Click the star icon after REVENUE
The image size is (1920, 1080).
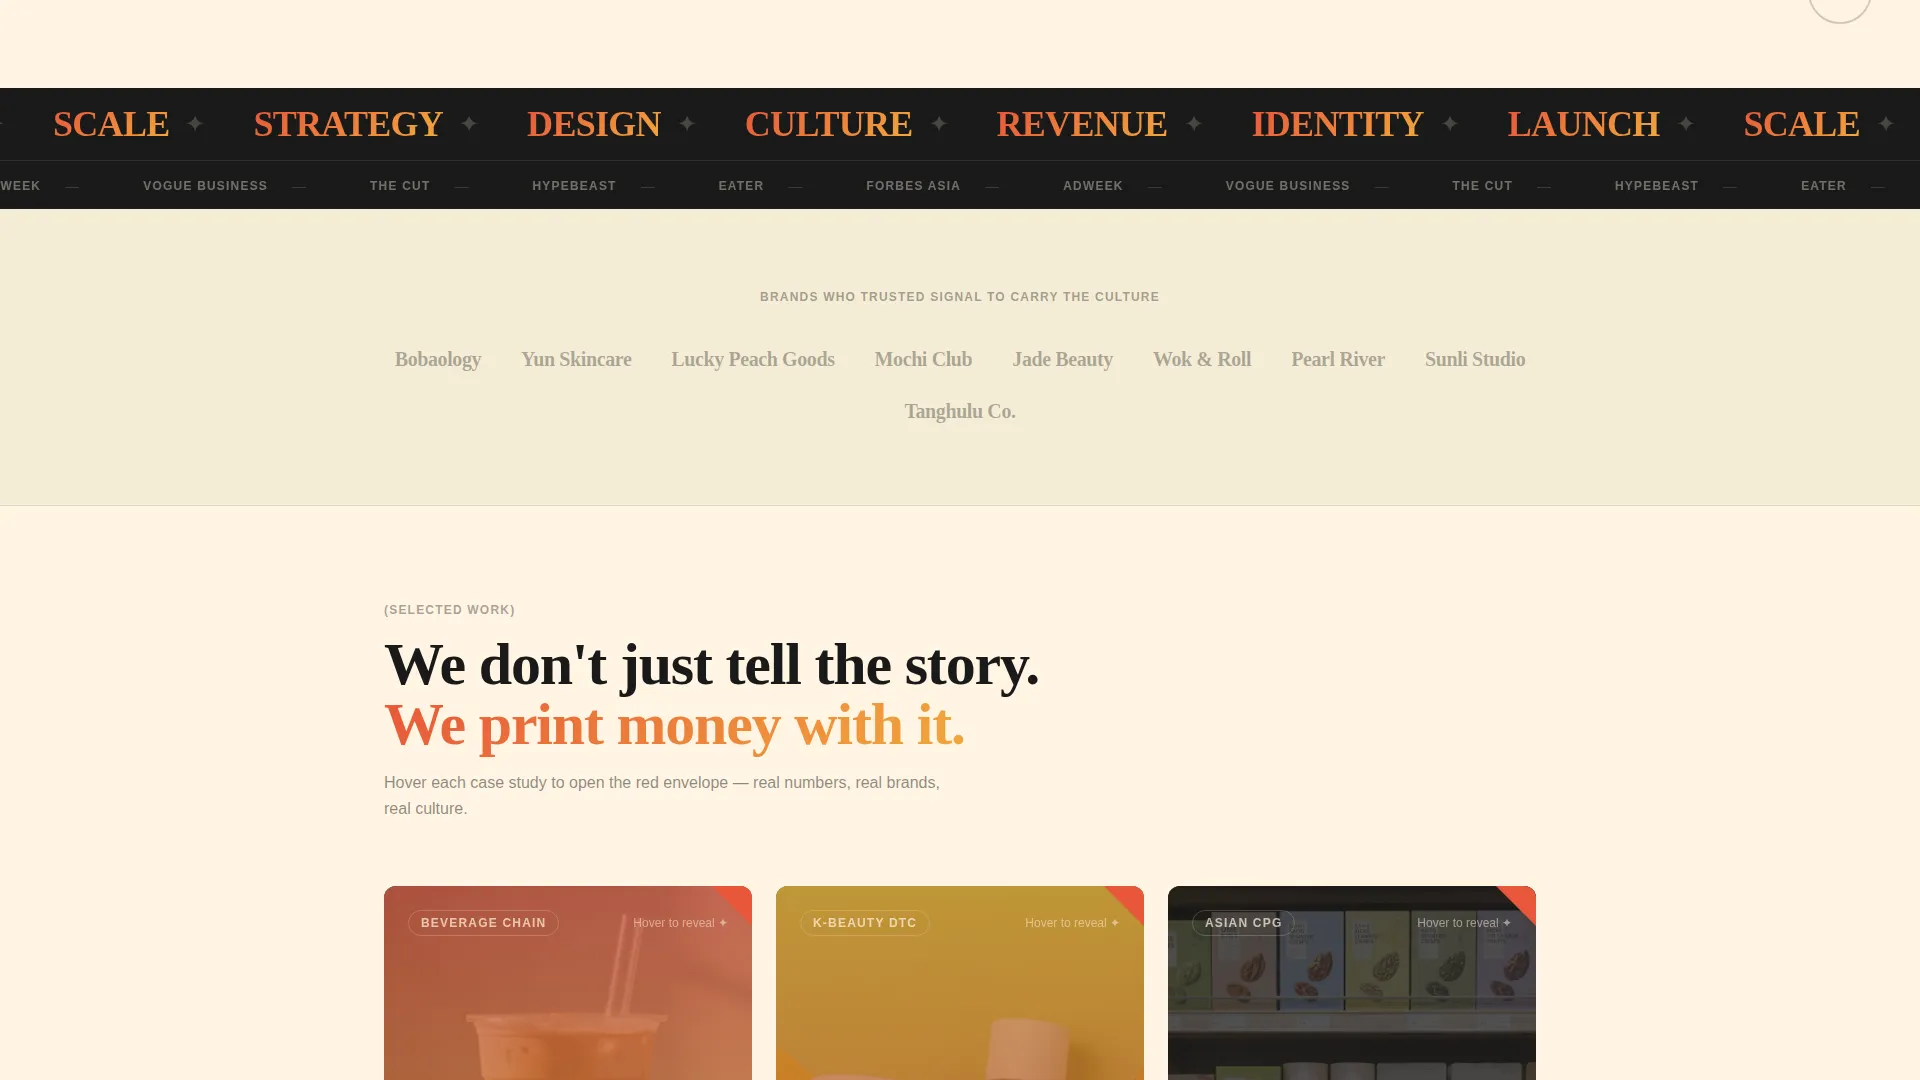point(1194,123)
